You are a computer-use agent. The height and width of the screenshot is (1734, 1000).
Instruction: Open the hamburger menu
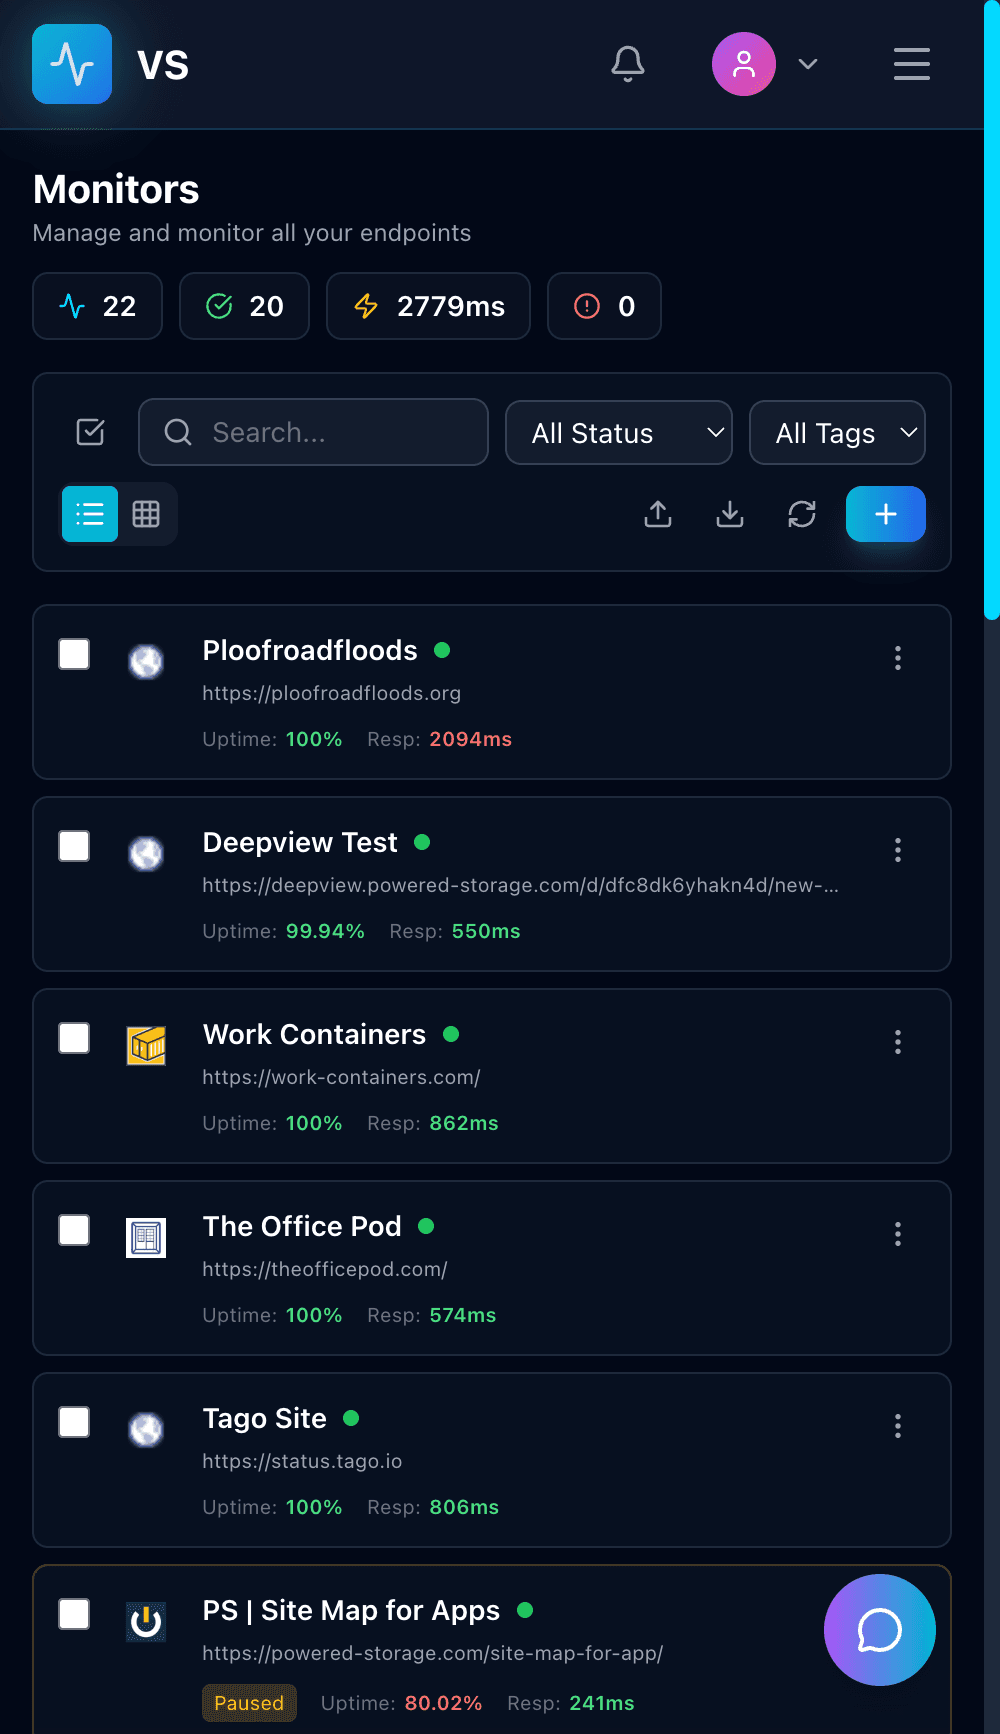coord(912,64)
